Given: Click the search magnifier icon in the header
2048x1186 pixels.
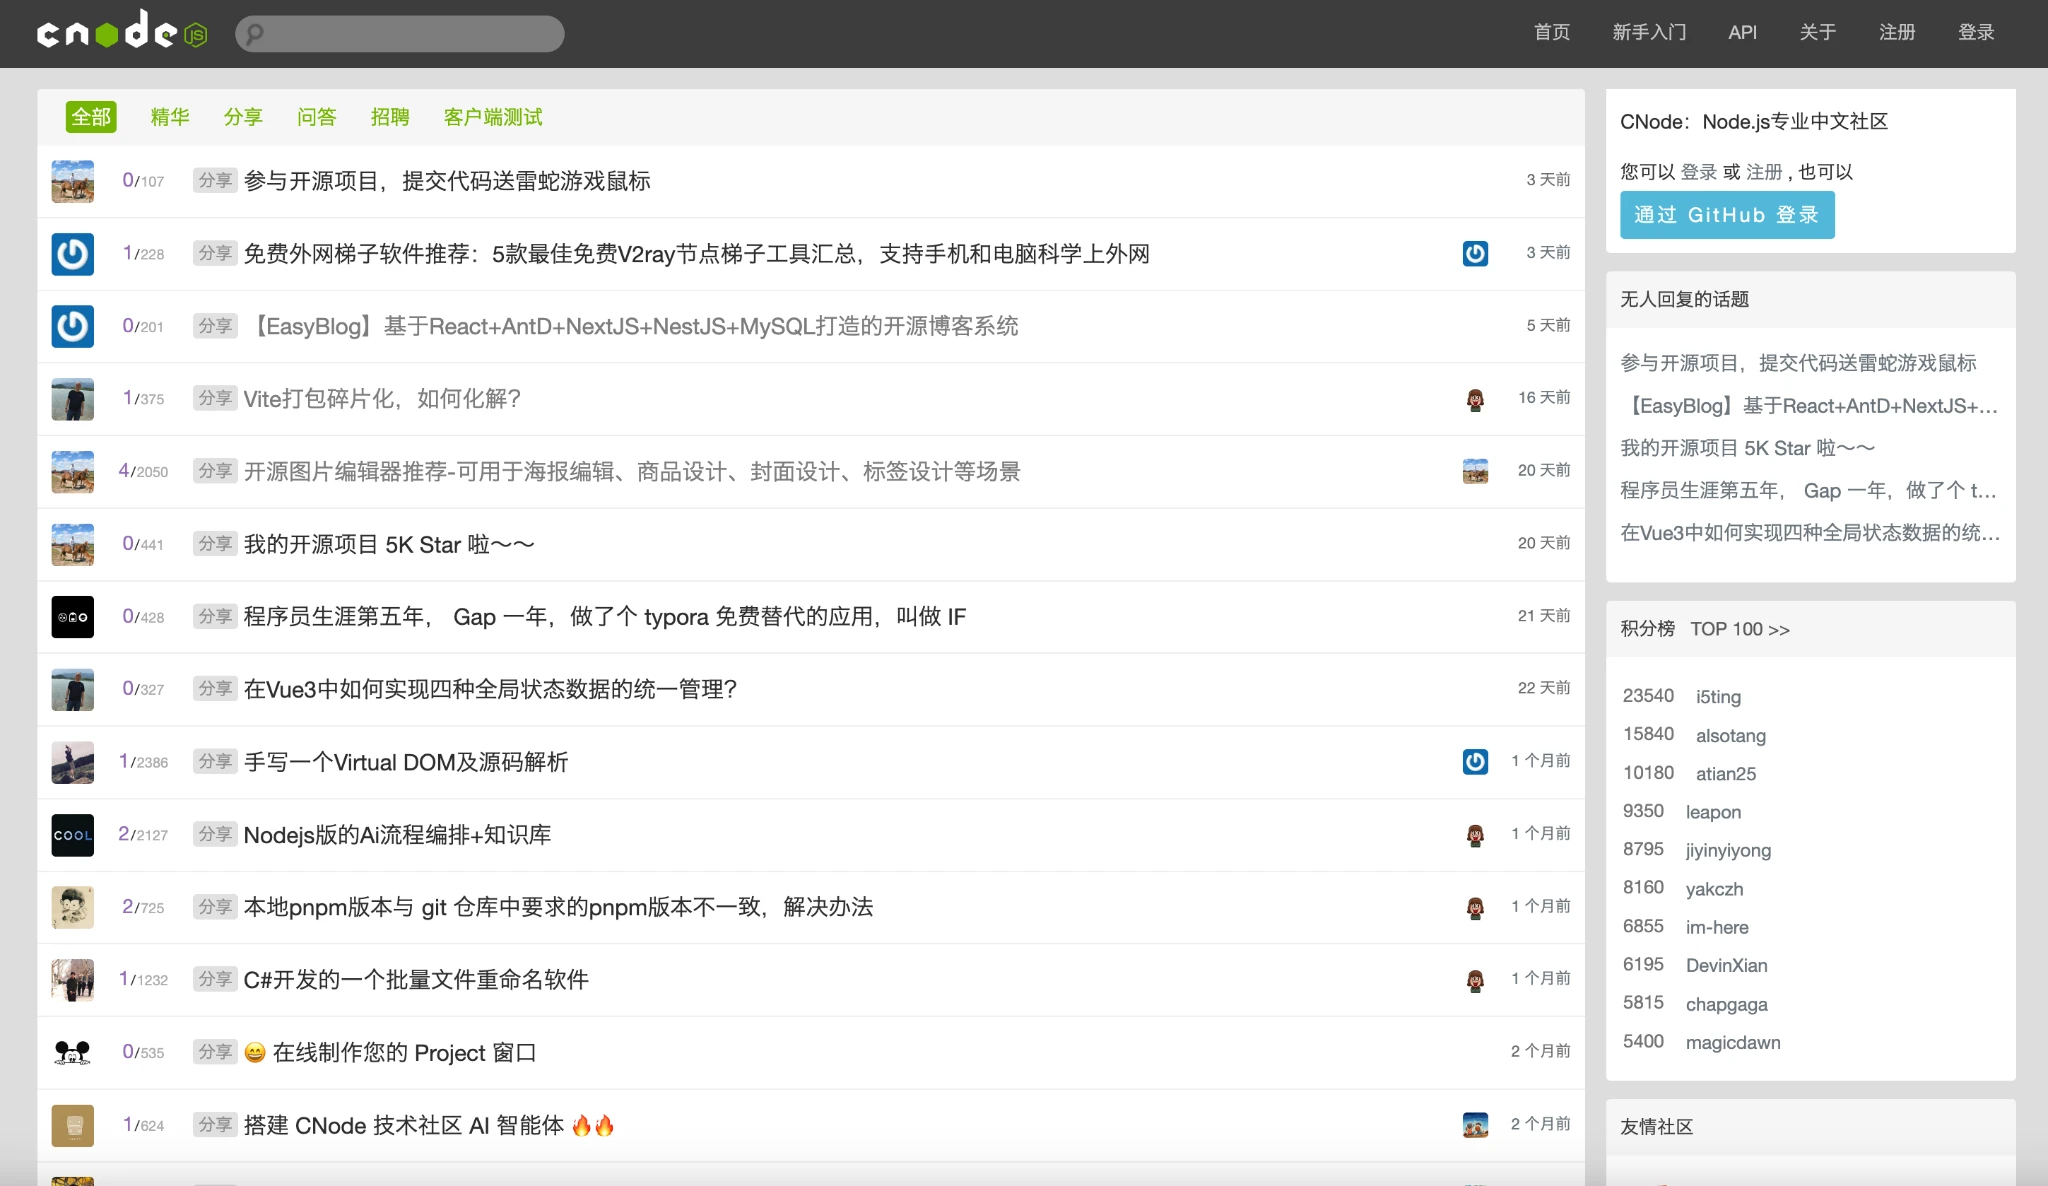Looking at the screenshot, I should [255, 34].
